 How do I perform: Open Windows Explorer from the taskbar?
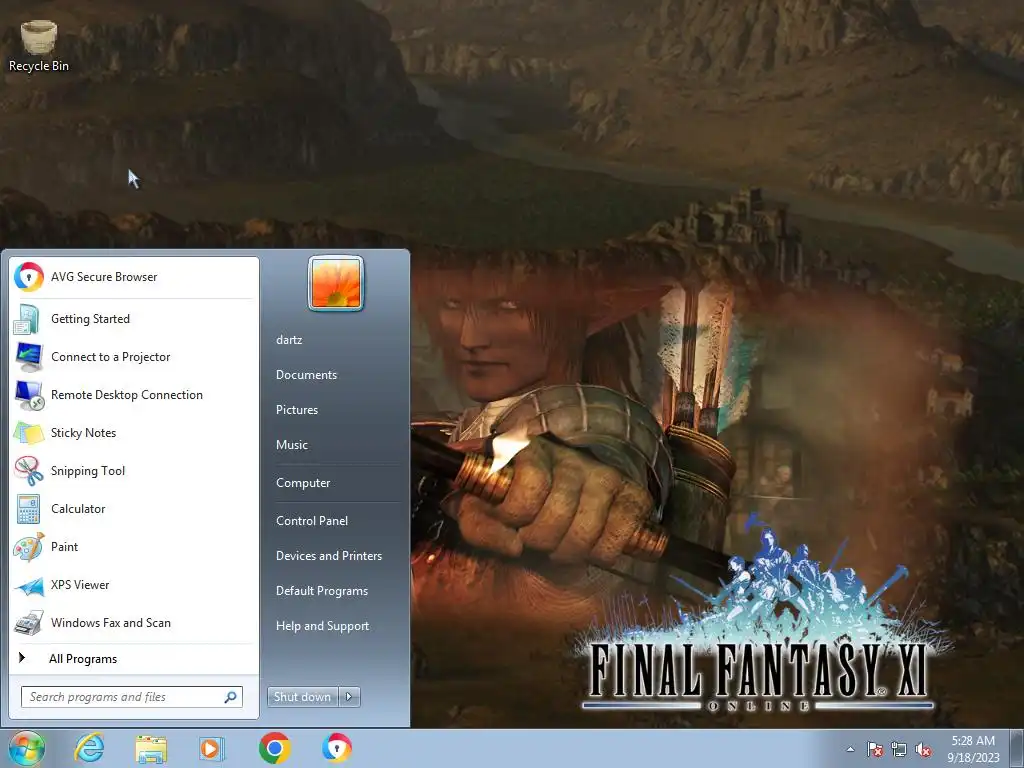click(x=151, y=748)
